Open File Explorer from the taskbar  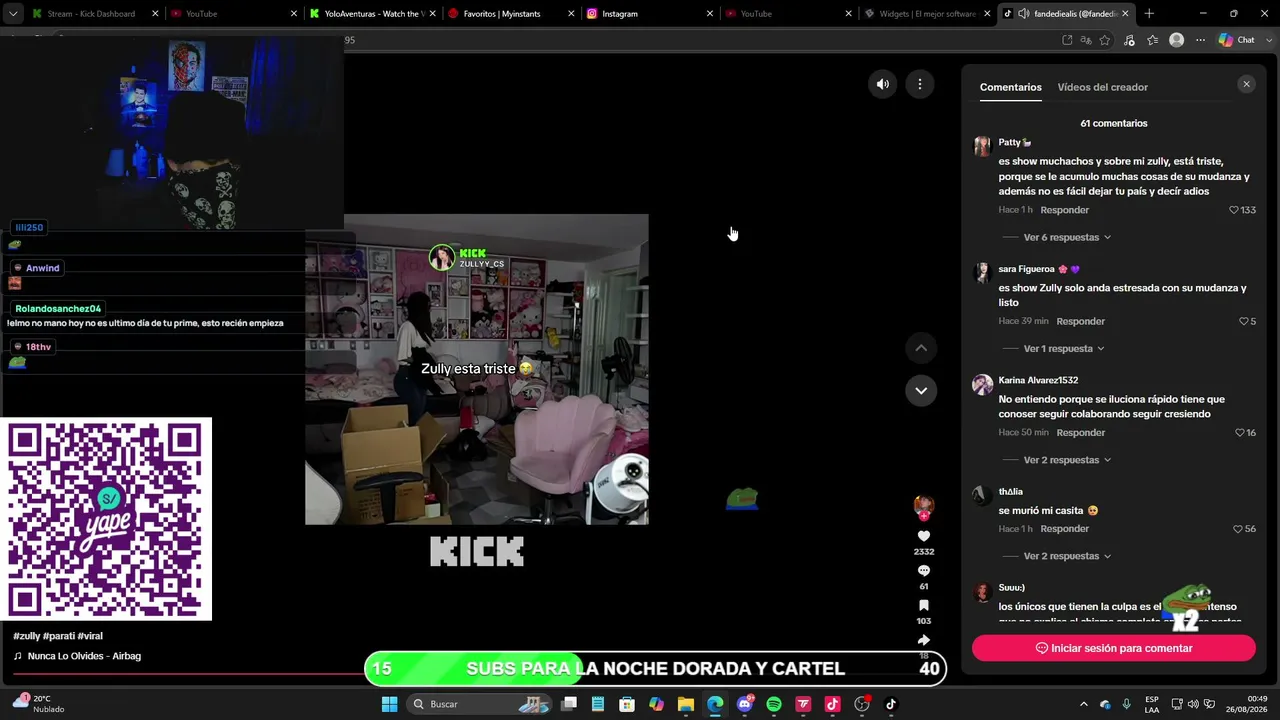(x=686, y=704)
